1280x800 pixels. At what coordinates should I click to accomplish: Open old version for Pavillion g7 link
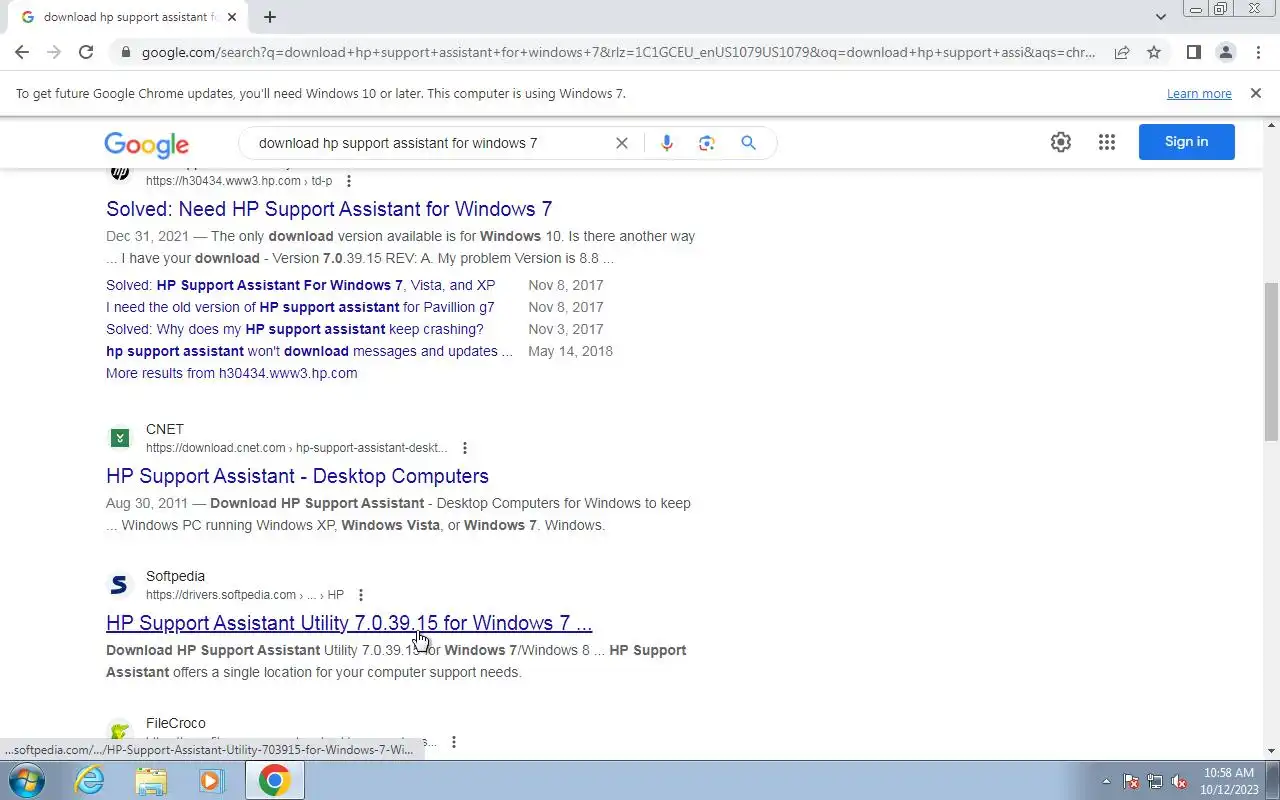300,307
